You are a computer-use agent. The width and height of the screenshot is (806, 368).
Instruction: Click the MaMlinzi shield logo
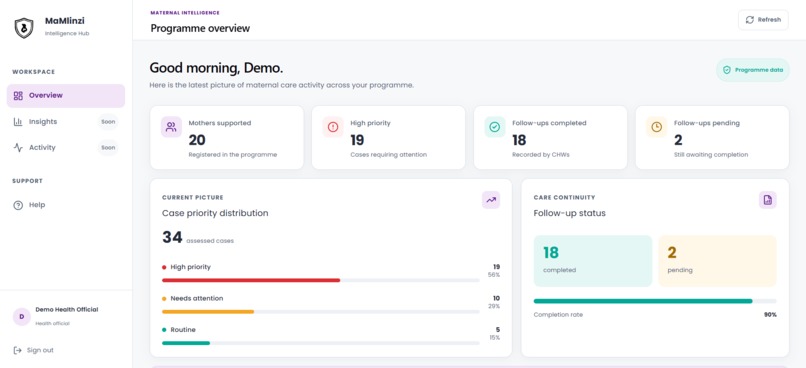[x=24, y=28]
